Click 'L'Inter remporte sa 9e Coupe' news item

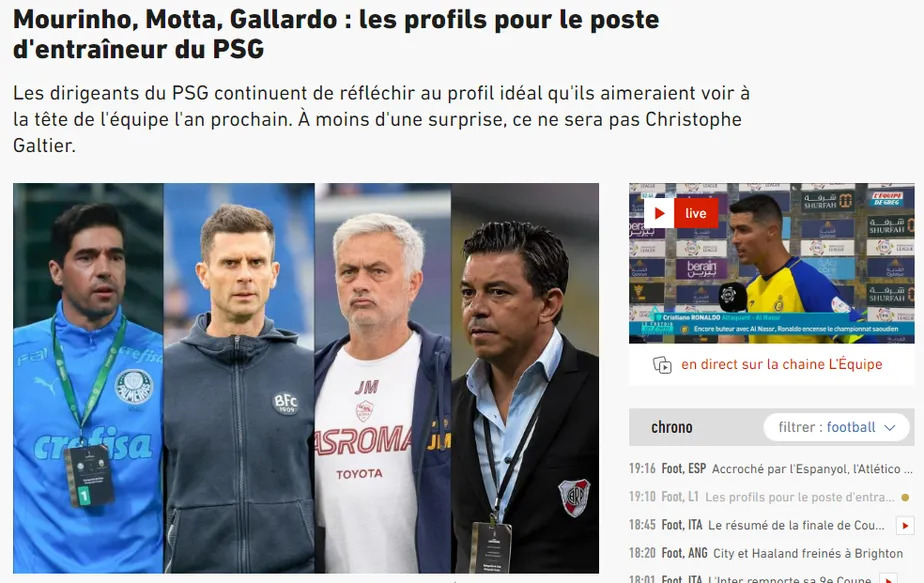[x=789, y=578]
